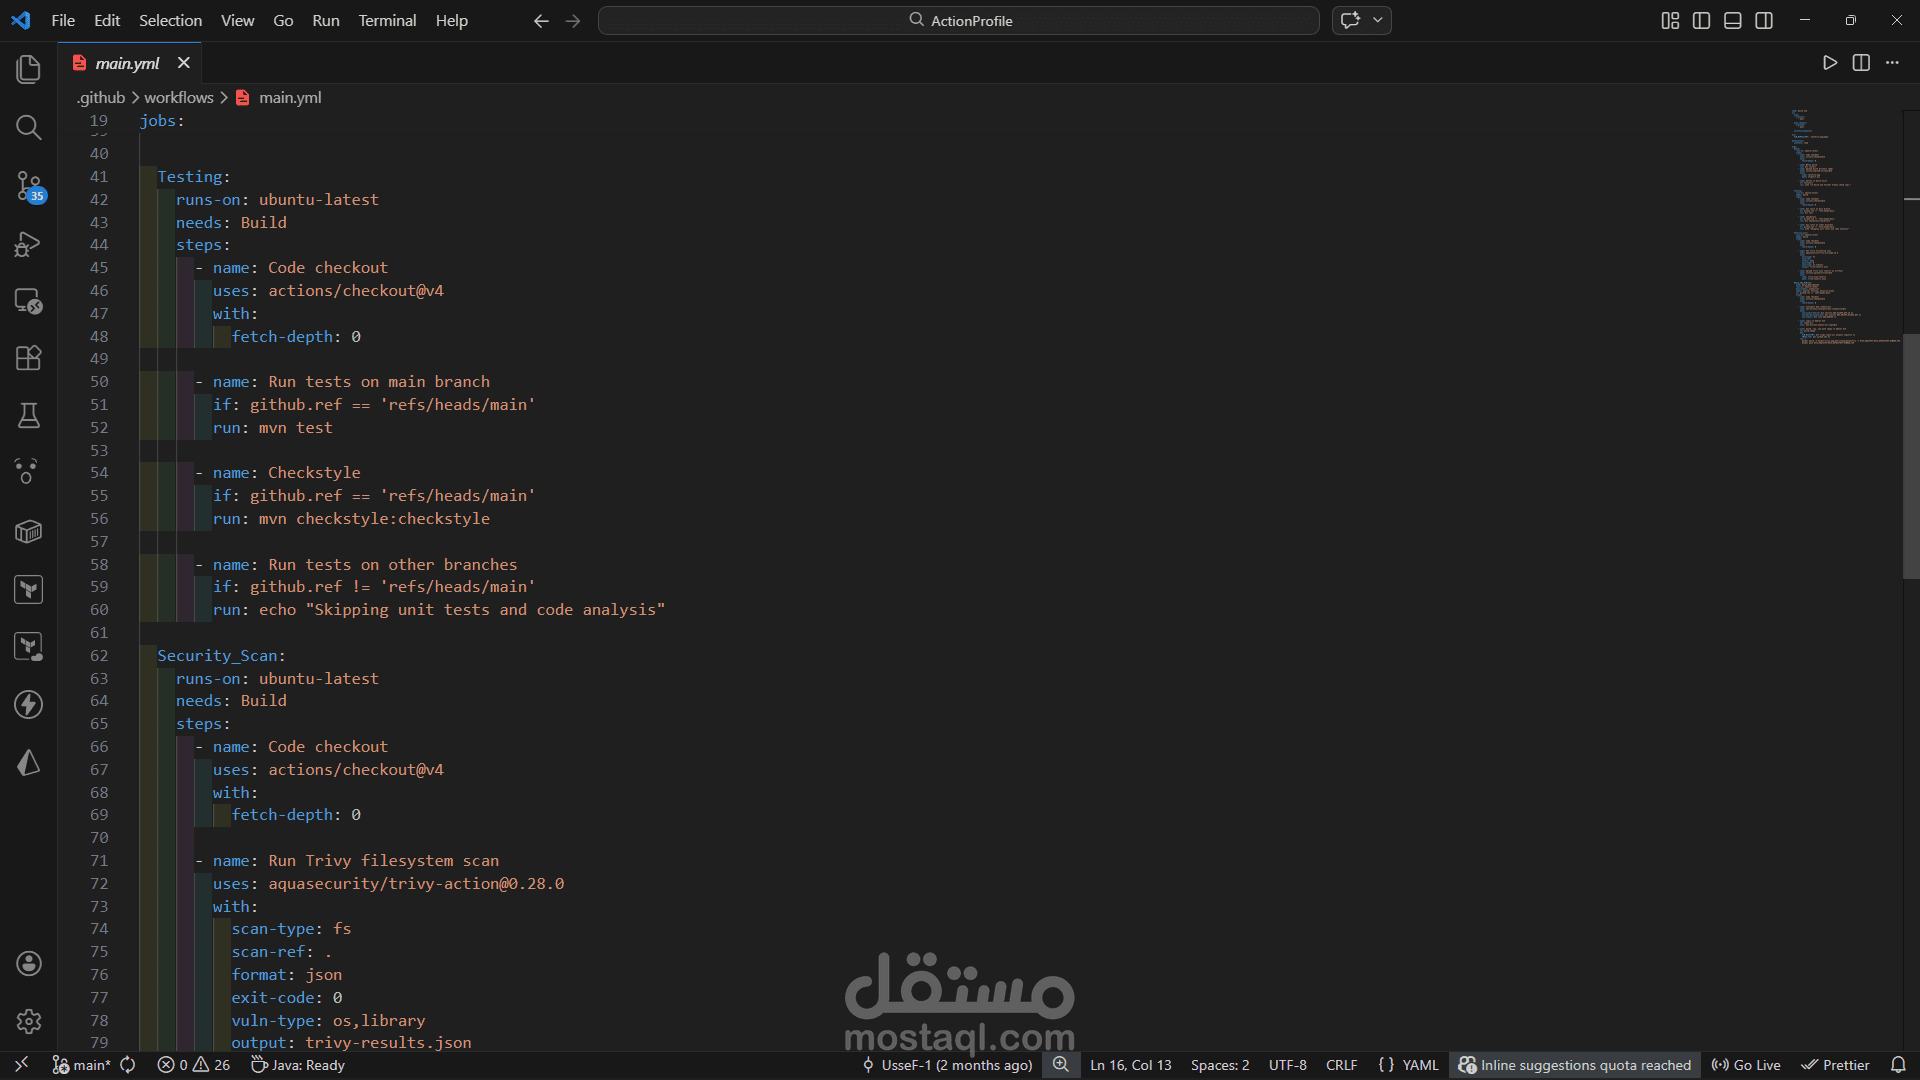Click Go Live in status bar
The height and width of the screenshot is (1080, 1920).
click(1746, 1065)
